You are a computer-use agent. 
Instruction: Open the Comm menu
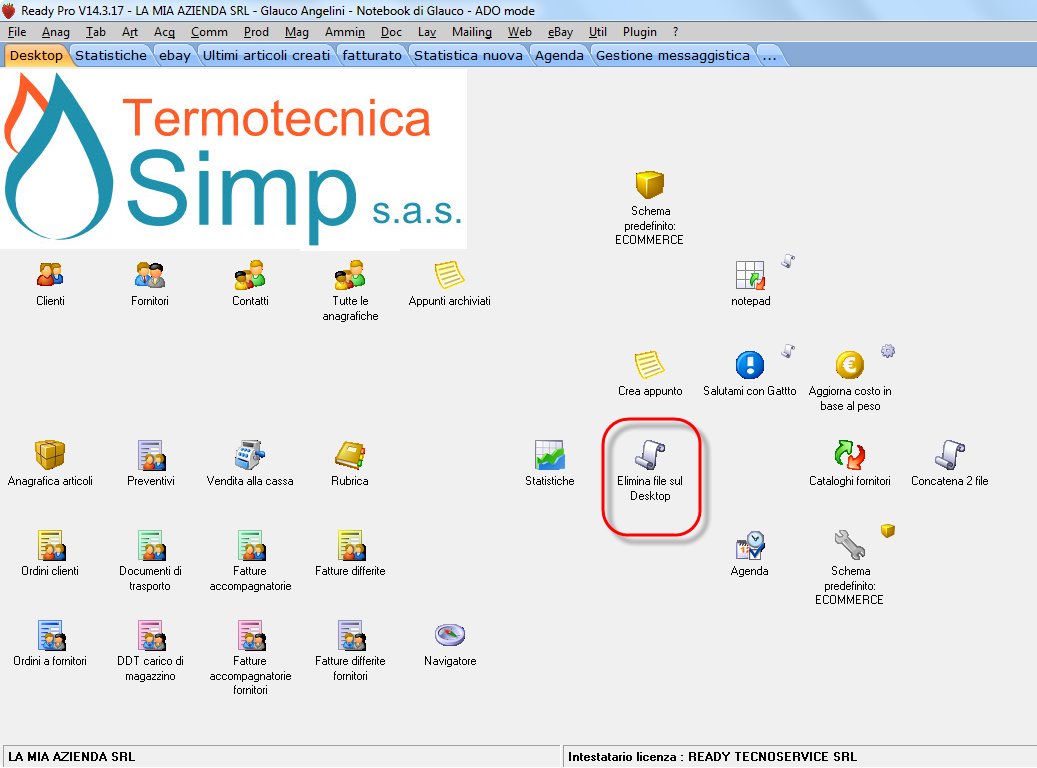pos(210,32)
